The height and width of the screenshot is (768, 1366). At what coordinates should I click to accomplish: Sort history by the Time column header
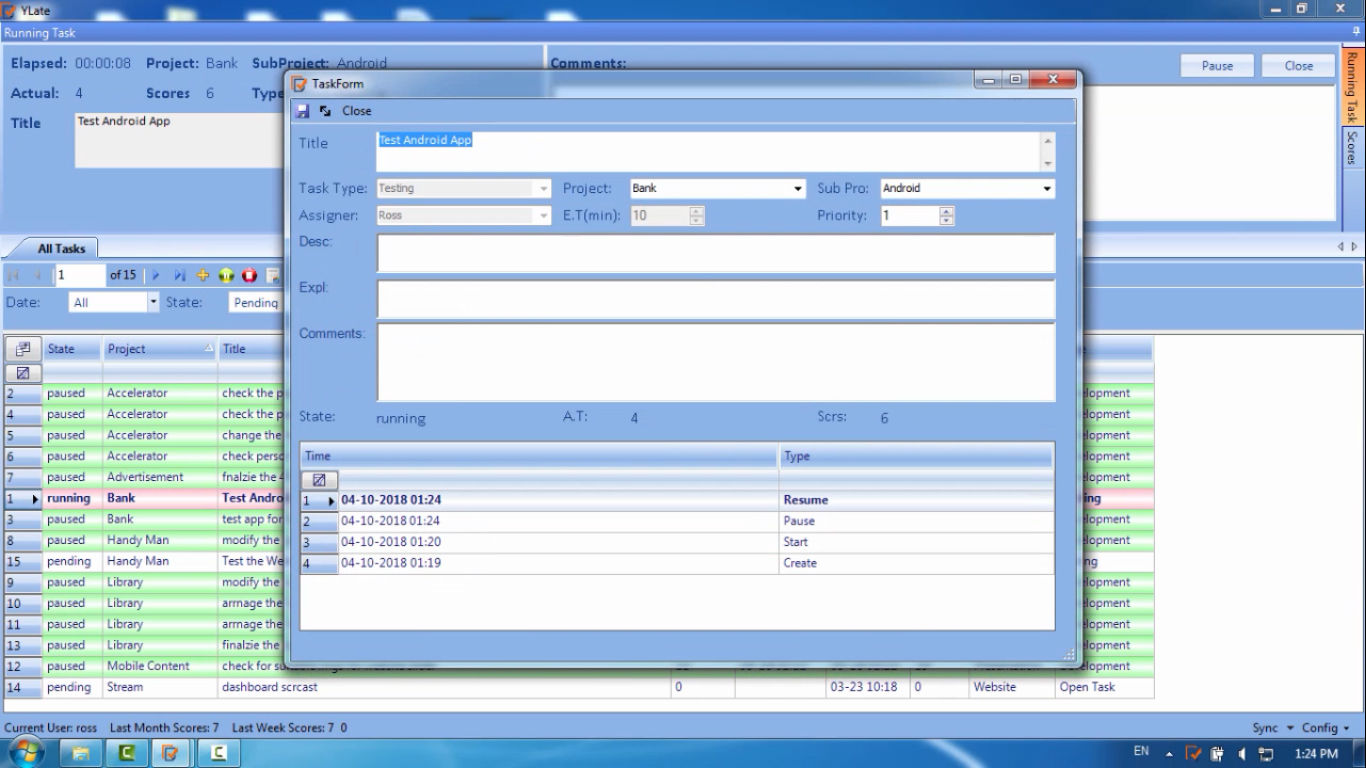(x=539, y=456)
